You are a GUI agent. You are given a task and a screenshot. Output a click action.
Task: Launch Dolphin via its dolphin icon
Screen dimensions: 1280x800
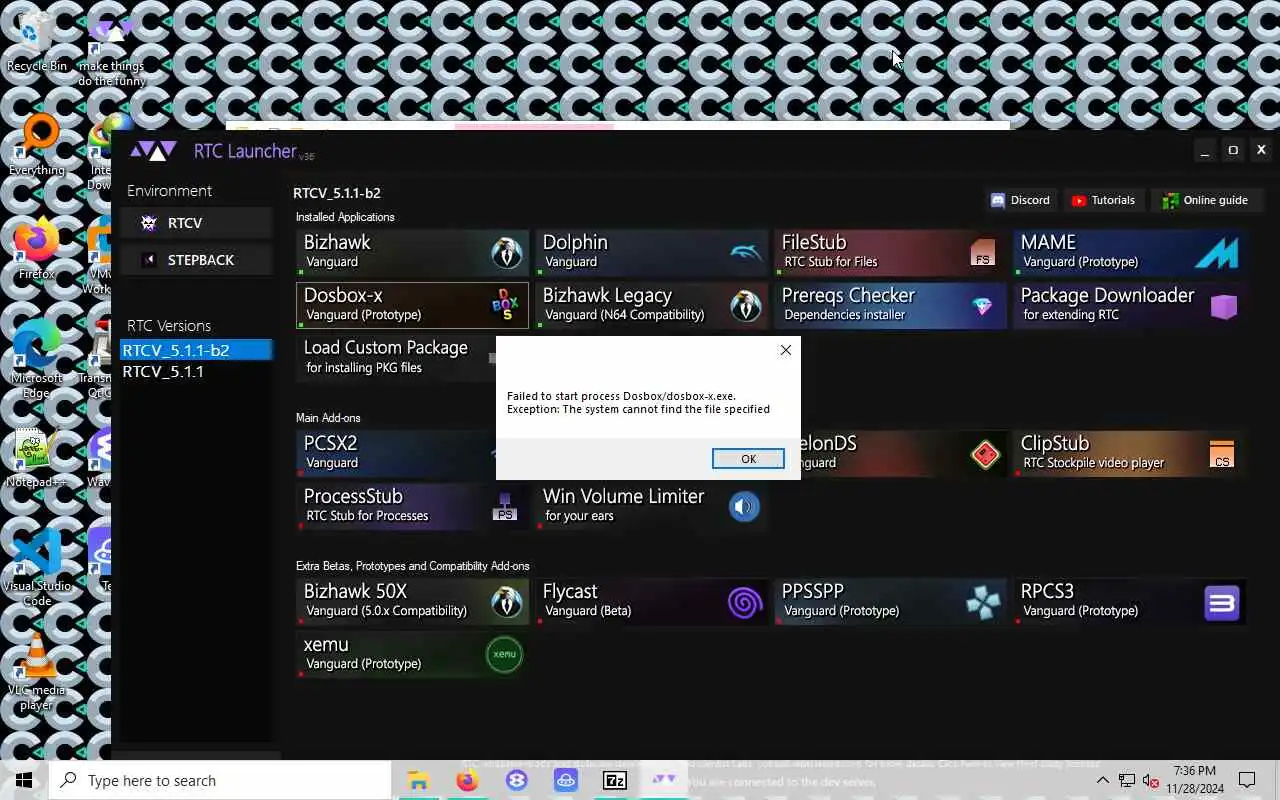pyautogui.click(x=746, y=253)
